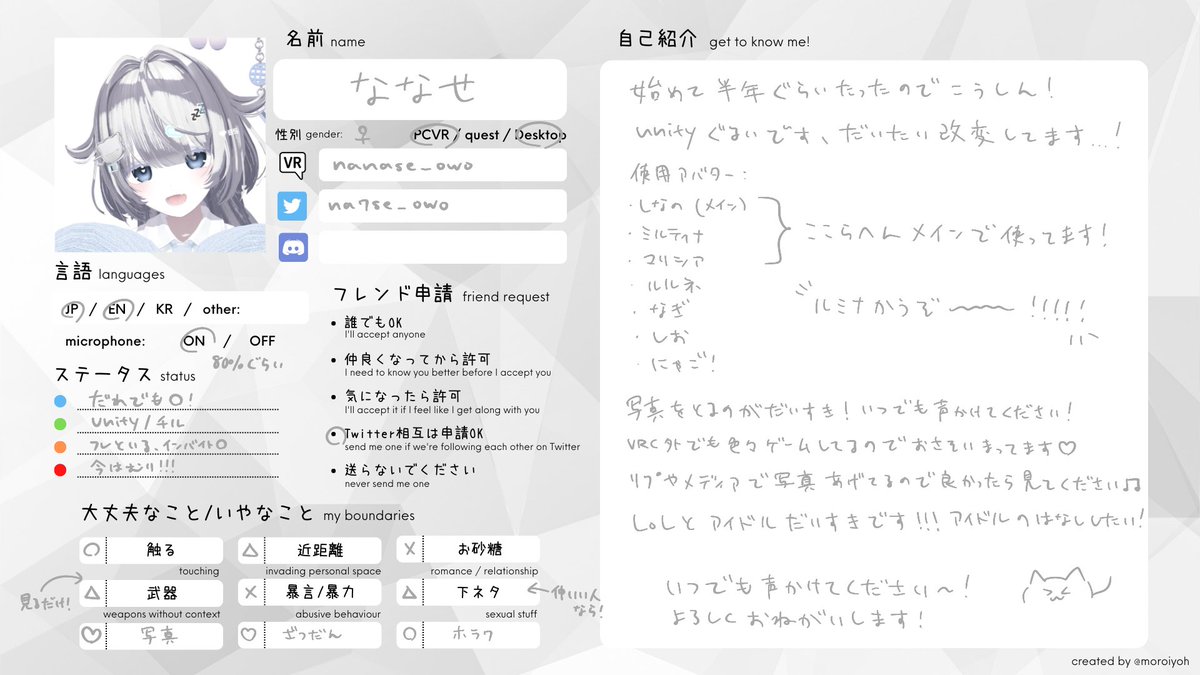Click the ステータス status heading
The height and width of the screenshot is (675, 1200).
pyautogui.click(x=126, y=375)
